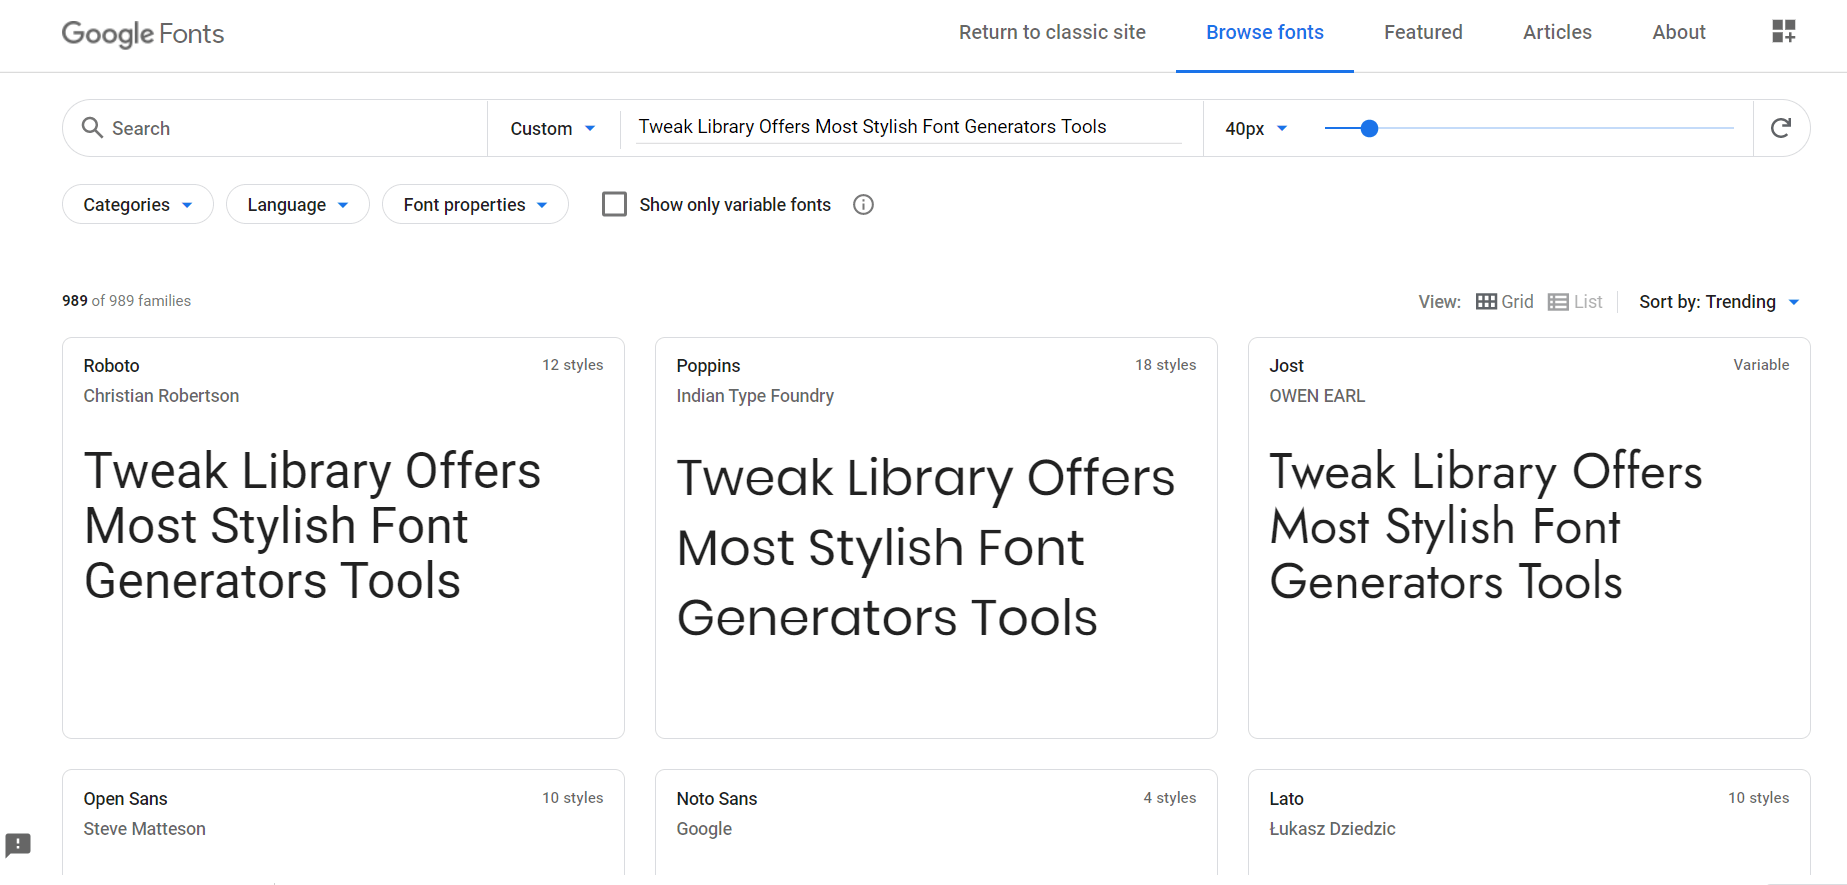This screenshot has width=1847, height=885.
Task: Click the 989 of 989 families count
Action: (x=126, y=301)
